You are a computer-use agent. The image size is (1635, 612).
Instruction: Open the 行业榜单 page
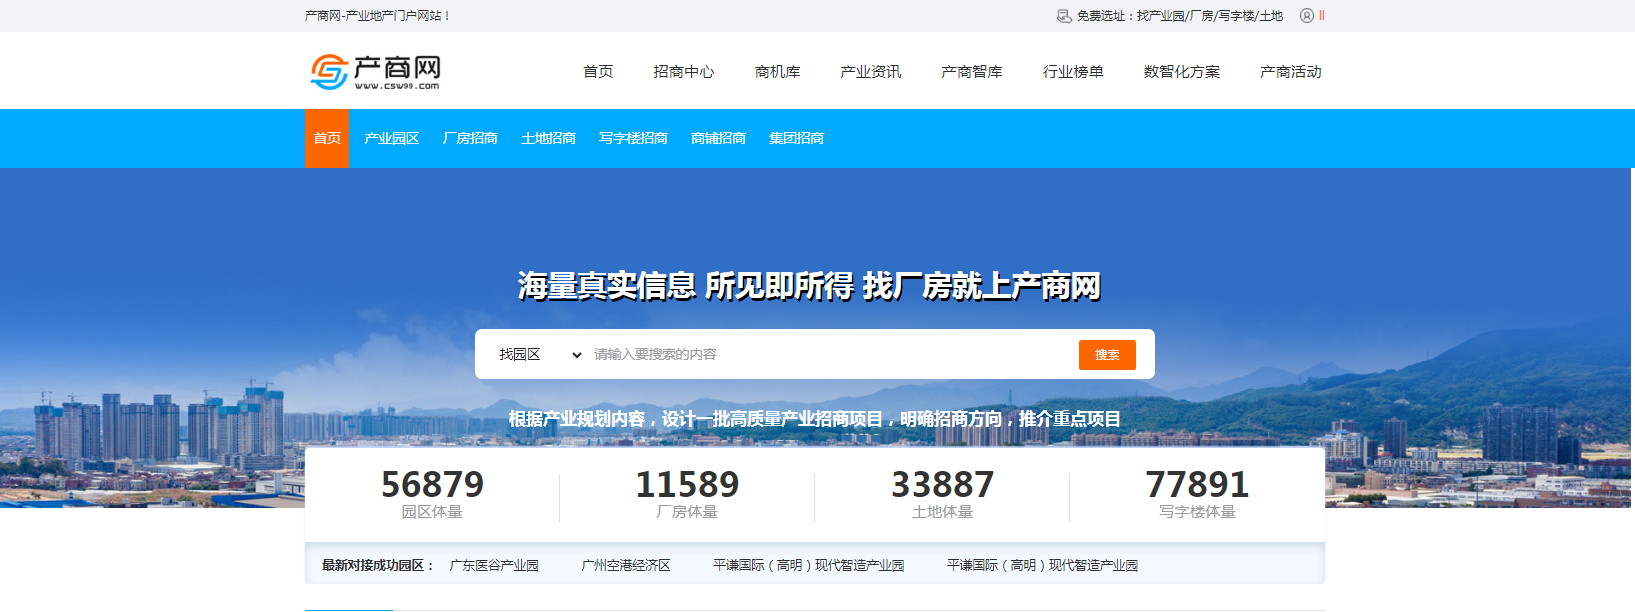(1073, 72)
